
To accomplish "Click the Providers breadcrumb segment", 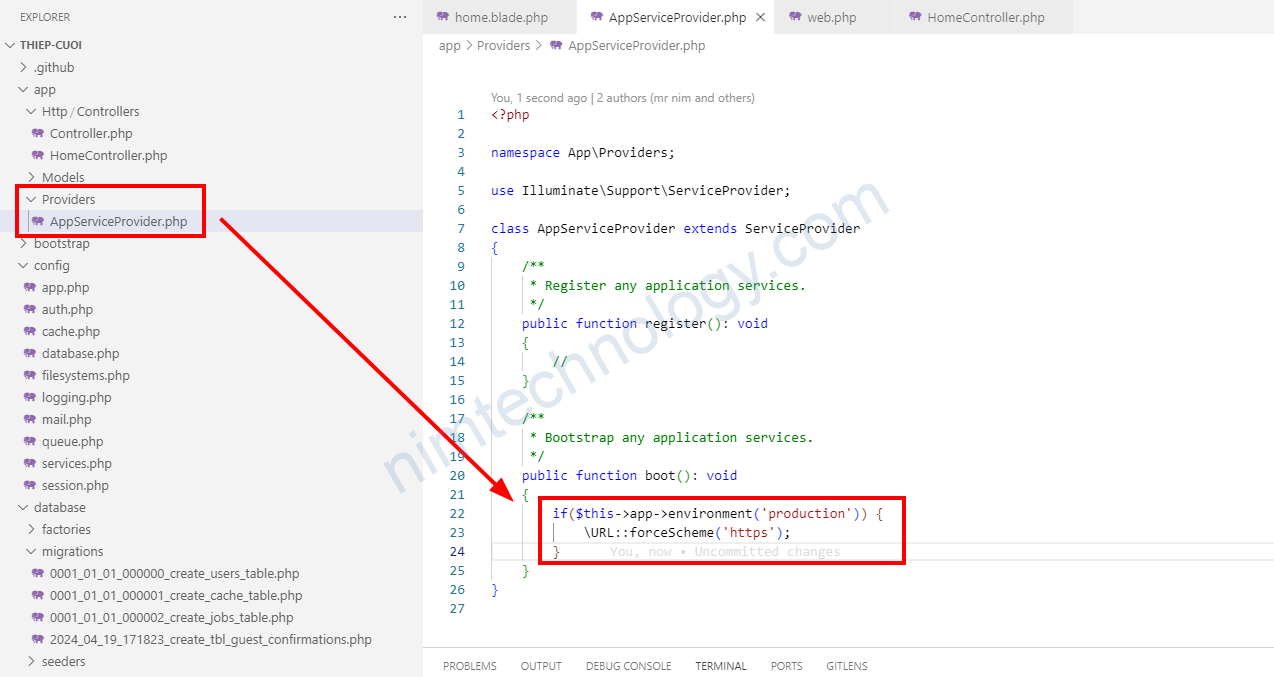I will click(x=503, y=45).
